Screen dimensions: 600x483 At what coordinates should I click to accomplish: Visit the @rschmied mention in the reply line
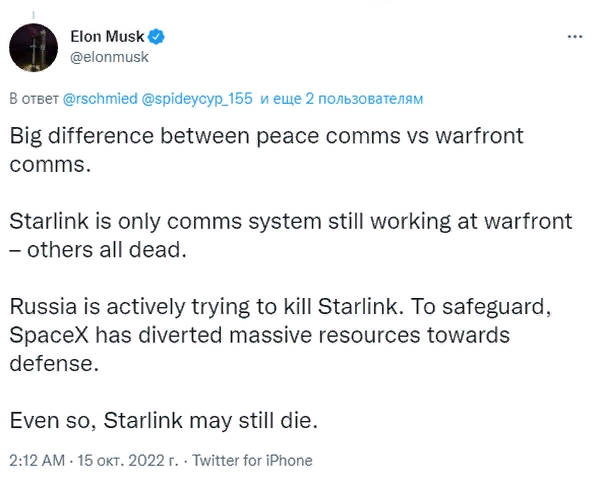100,99
